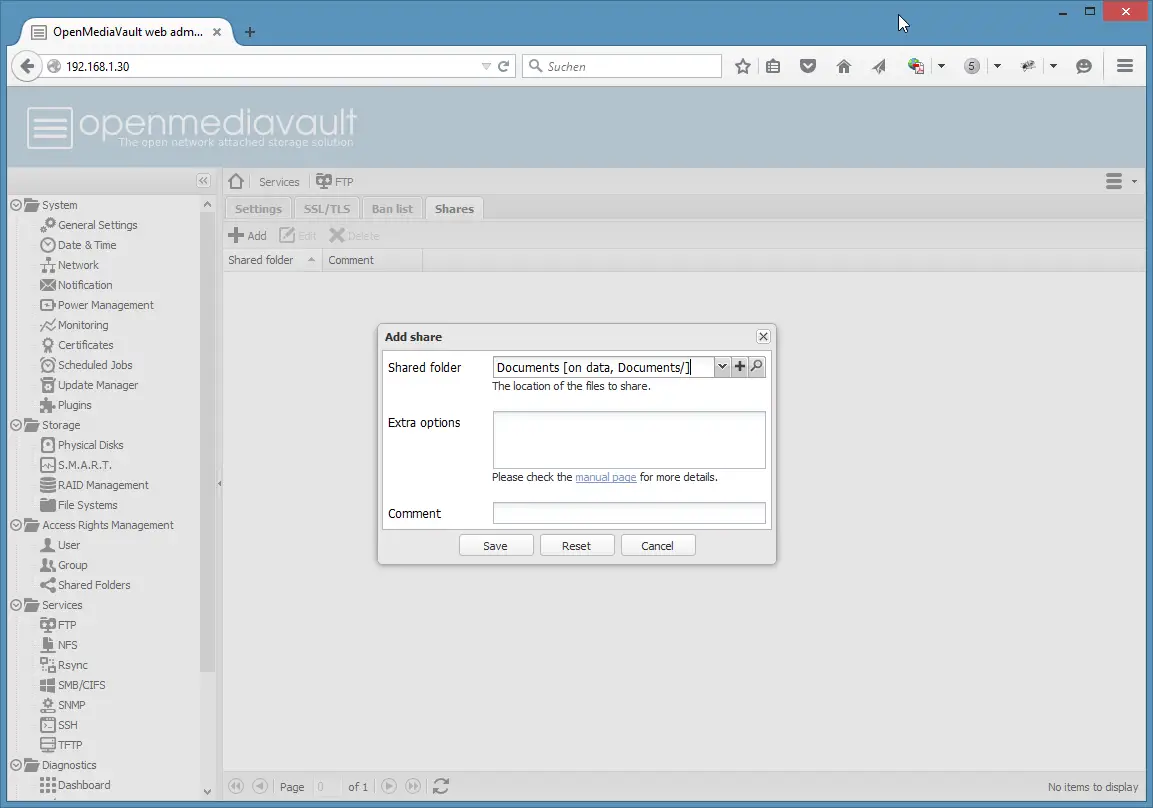Collapse the System tree node
Image resolution: width=1153 pixels, height=808 pixels.
click(x=15, y=205)
